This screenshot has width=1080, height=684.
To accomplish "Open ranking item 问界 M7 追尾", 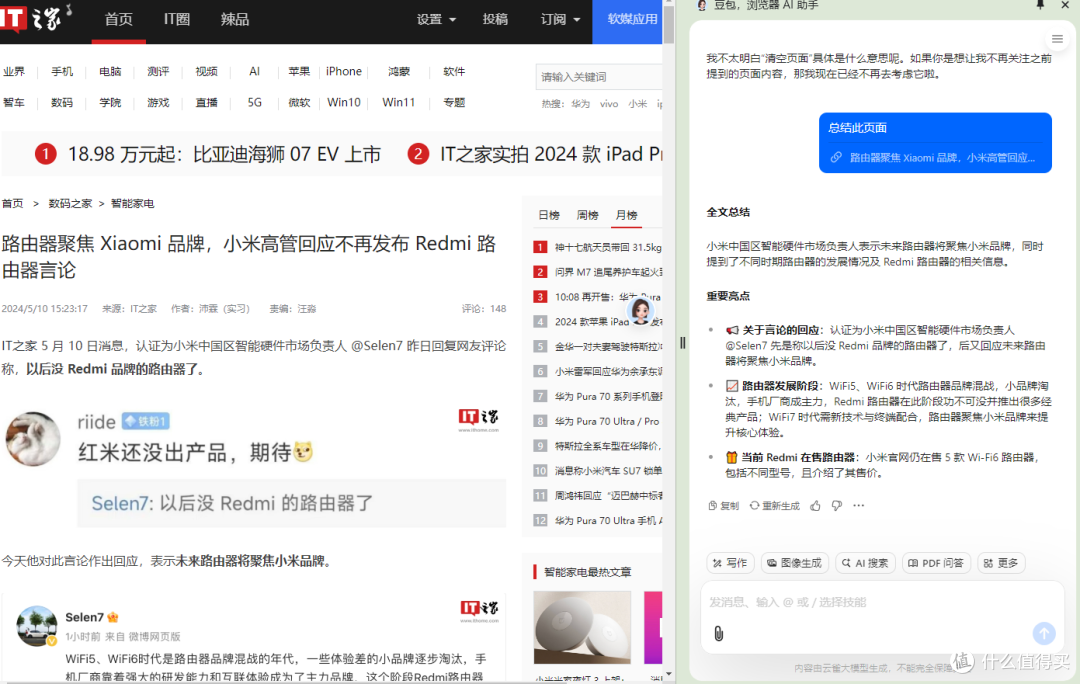I will coord(608,272).
